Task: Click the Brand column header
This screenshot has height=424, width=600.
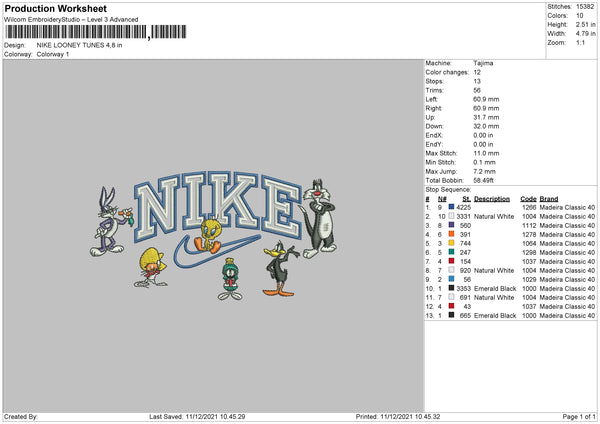Action: coord(549,199)
